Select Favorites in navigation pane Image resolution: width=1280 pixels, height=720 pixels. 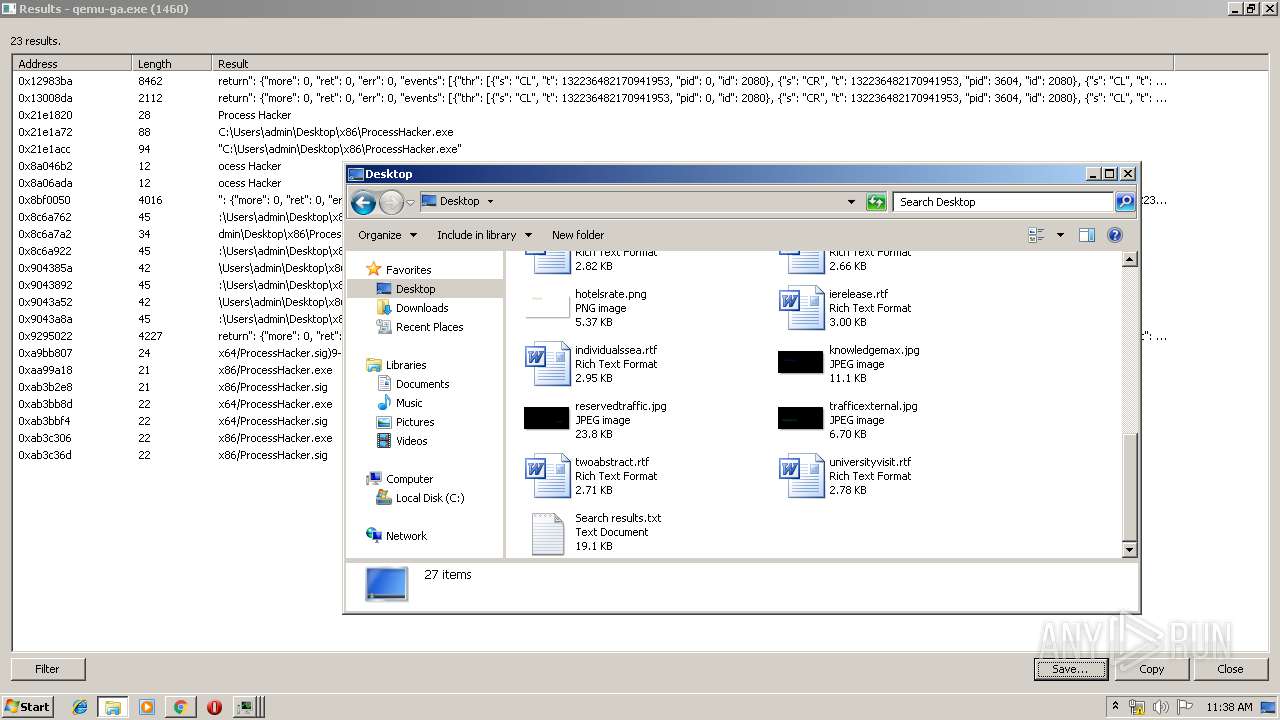408,270
